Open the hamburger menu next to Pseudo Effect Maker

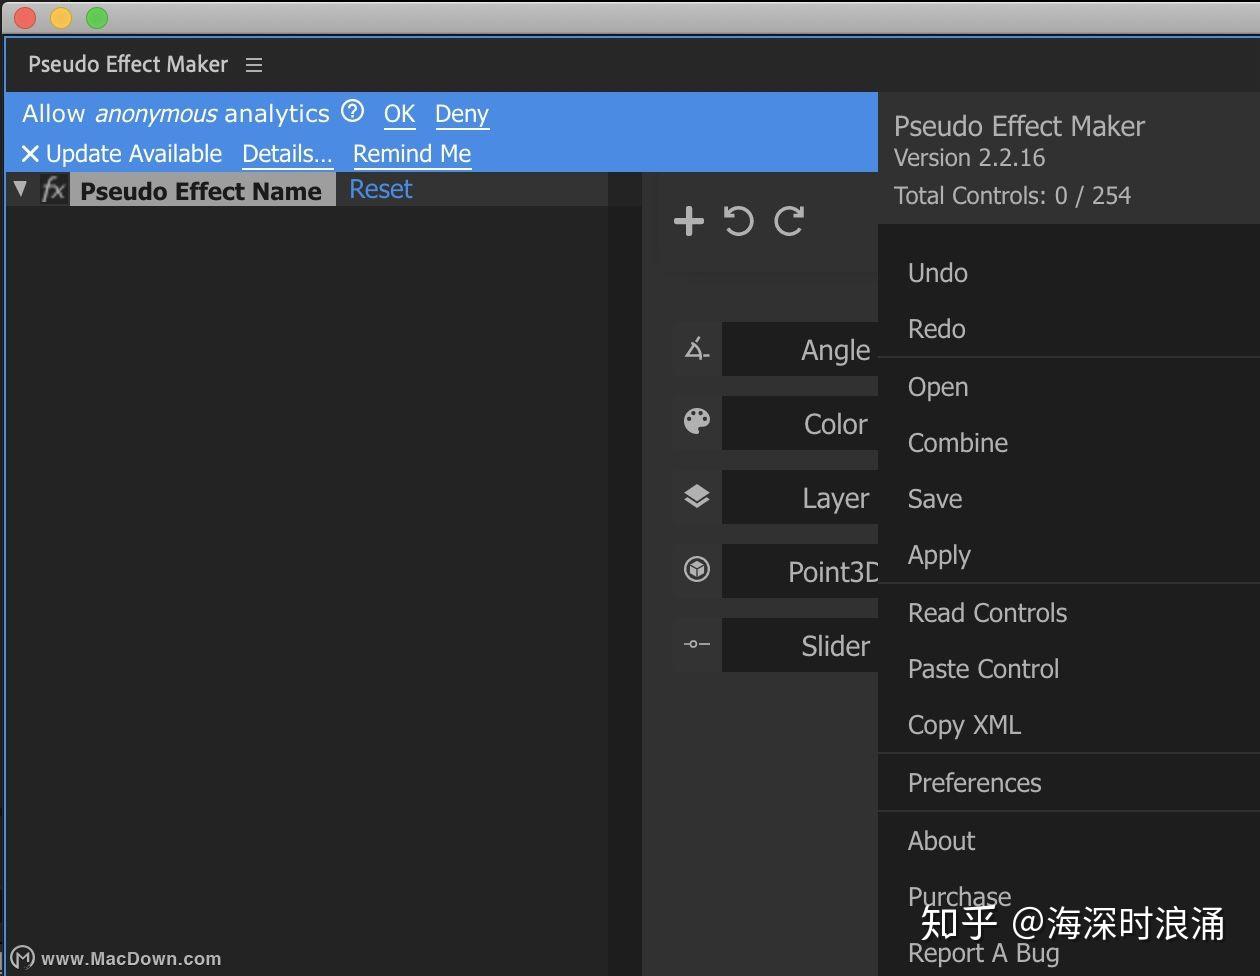pos(253,64)
